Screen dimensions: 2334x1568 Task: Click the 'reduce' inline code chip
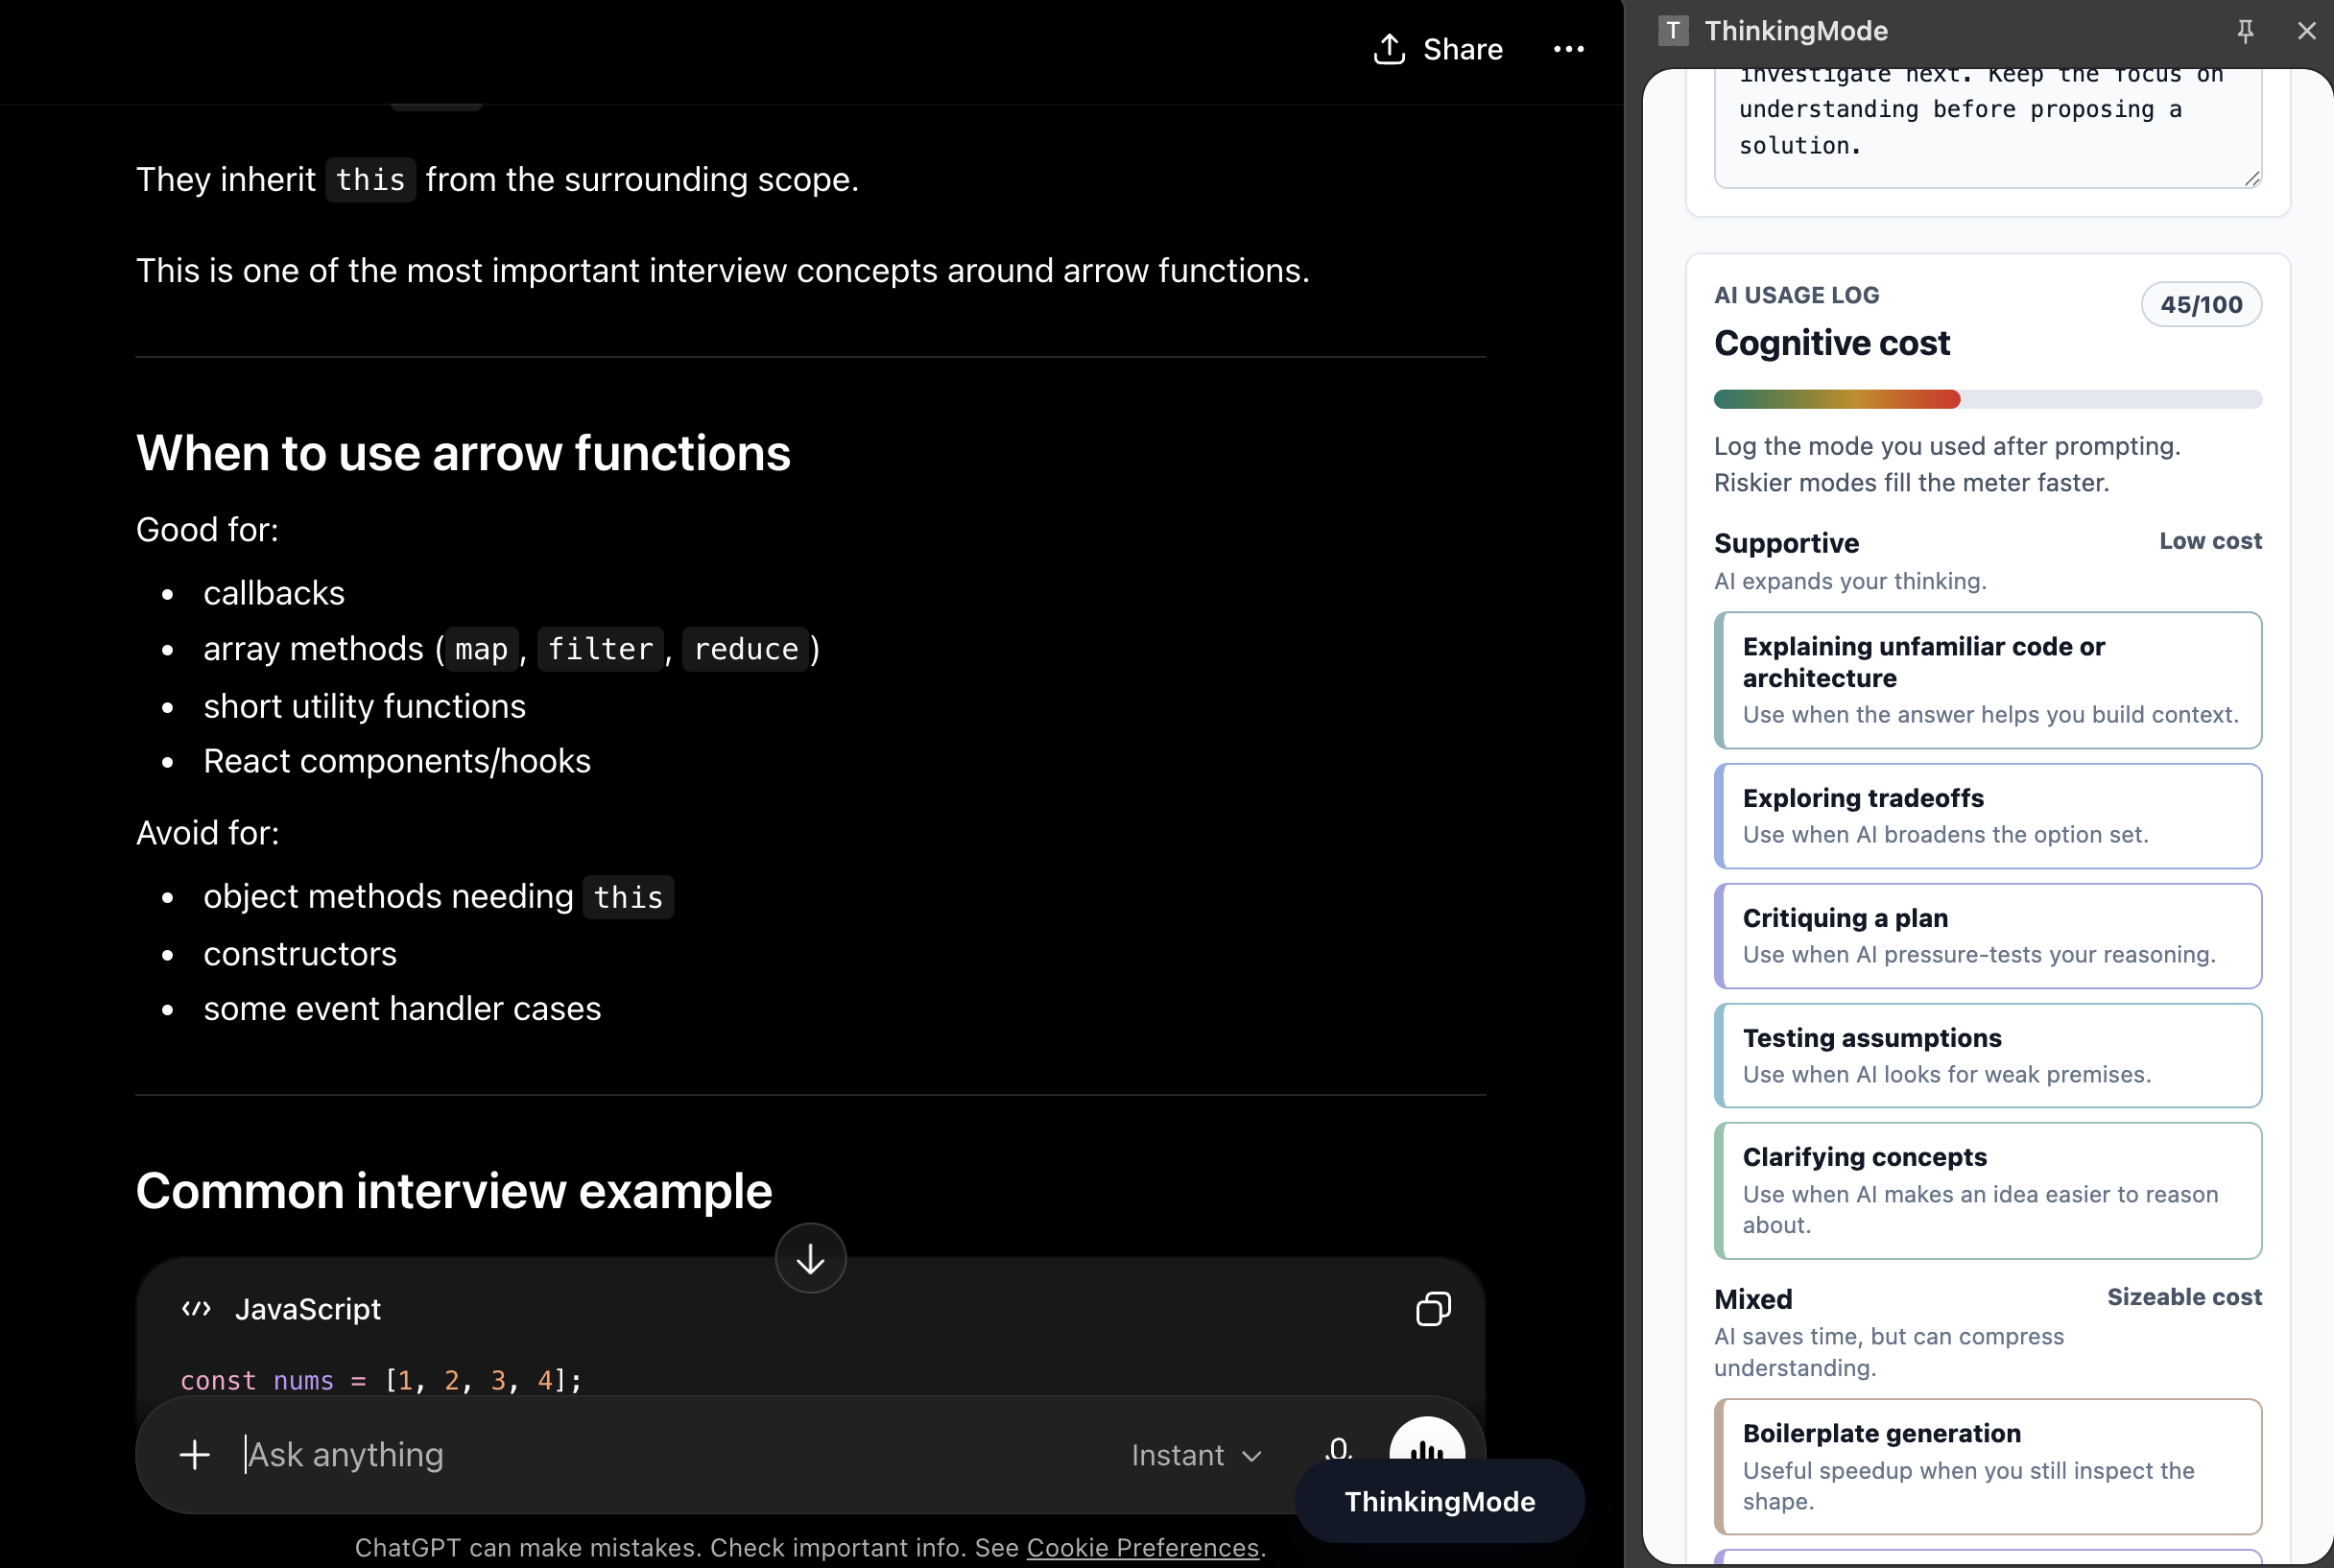[x=746, y=650]
